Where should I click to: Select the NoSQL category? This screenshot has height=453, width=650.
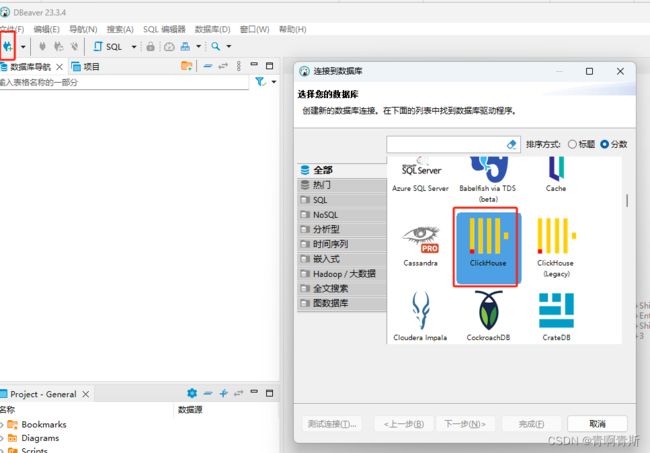(342, 215)
